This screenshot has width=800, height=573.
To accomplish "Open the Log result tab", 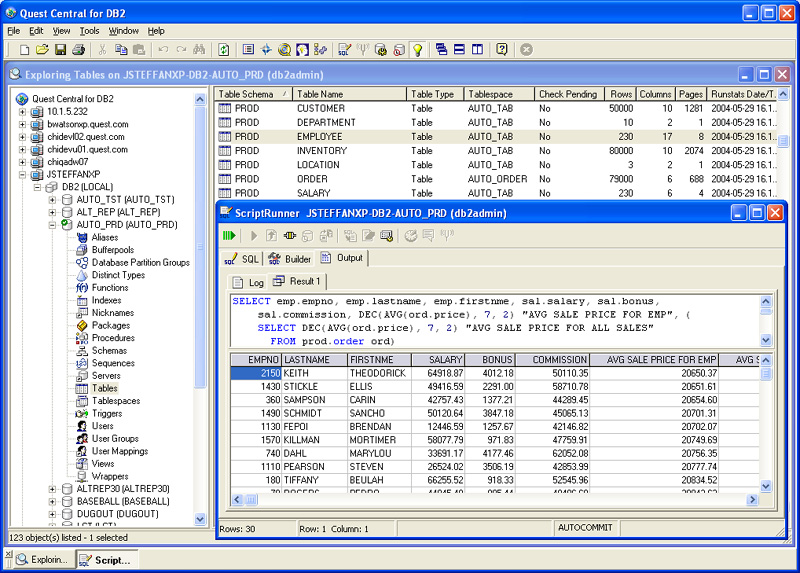I will click(248, 282).
